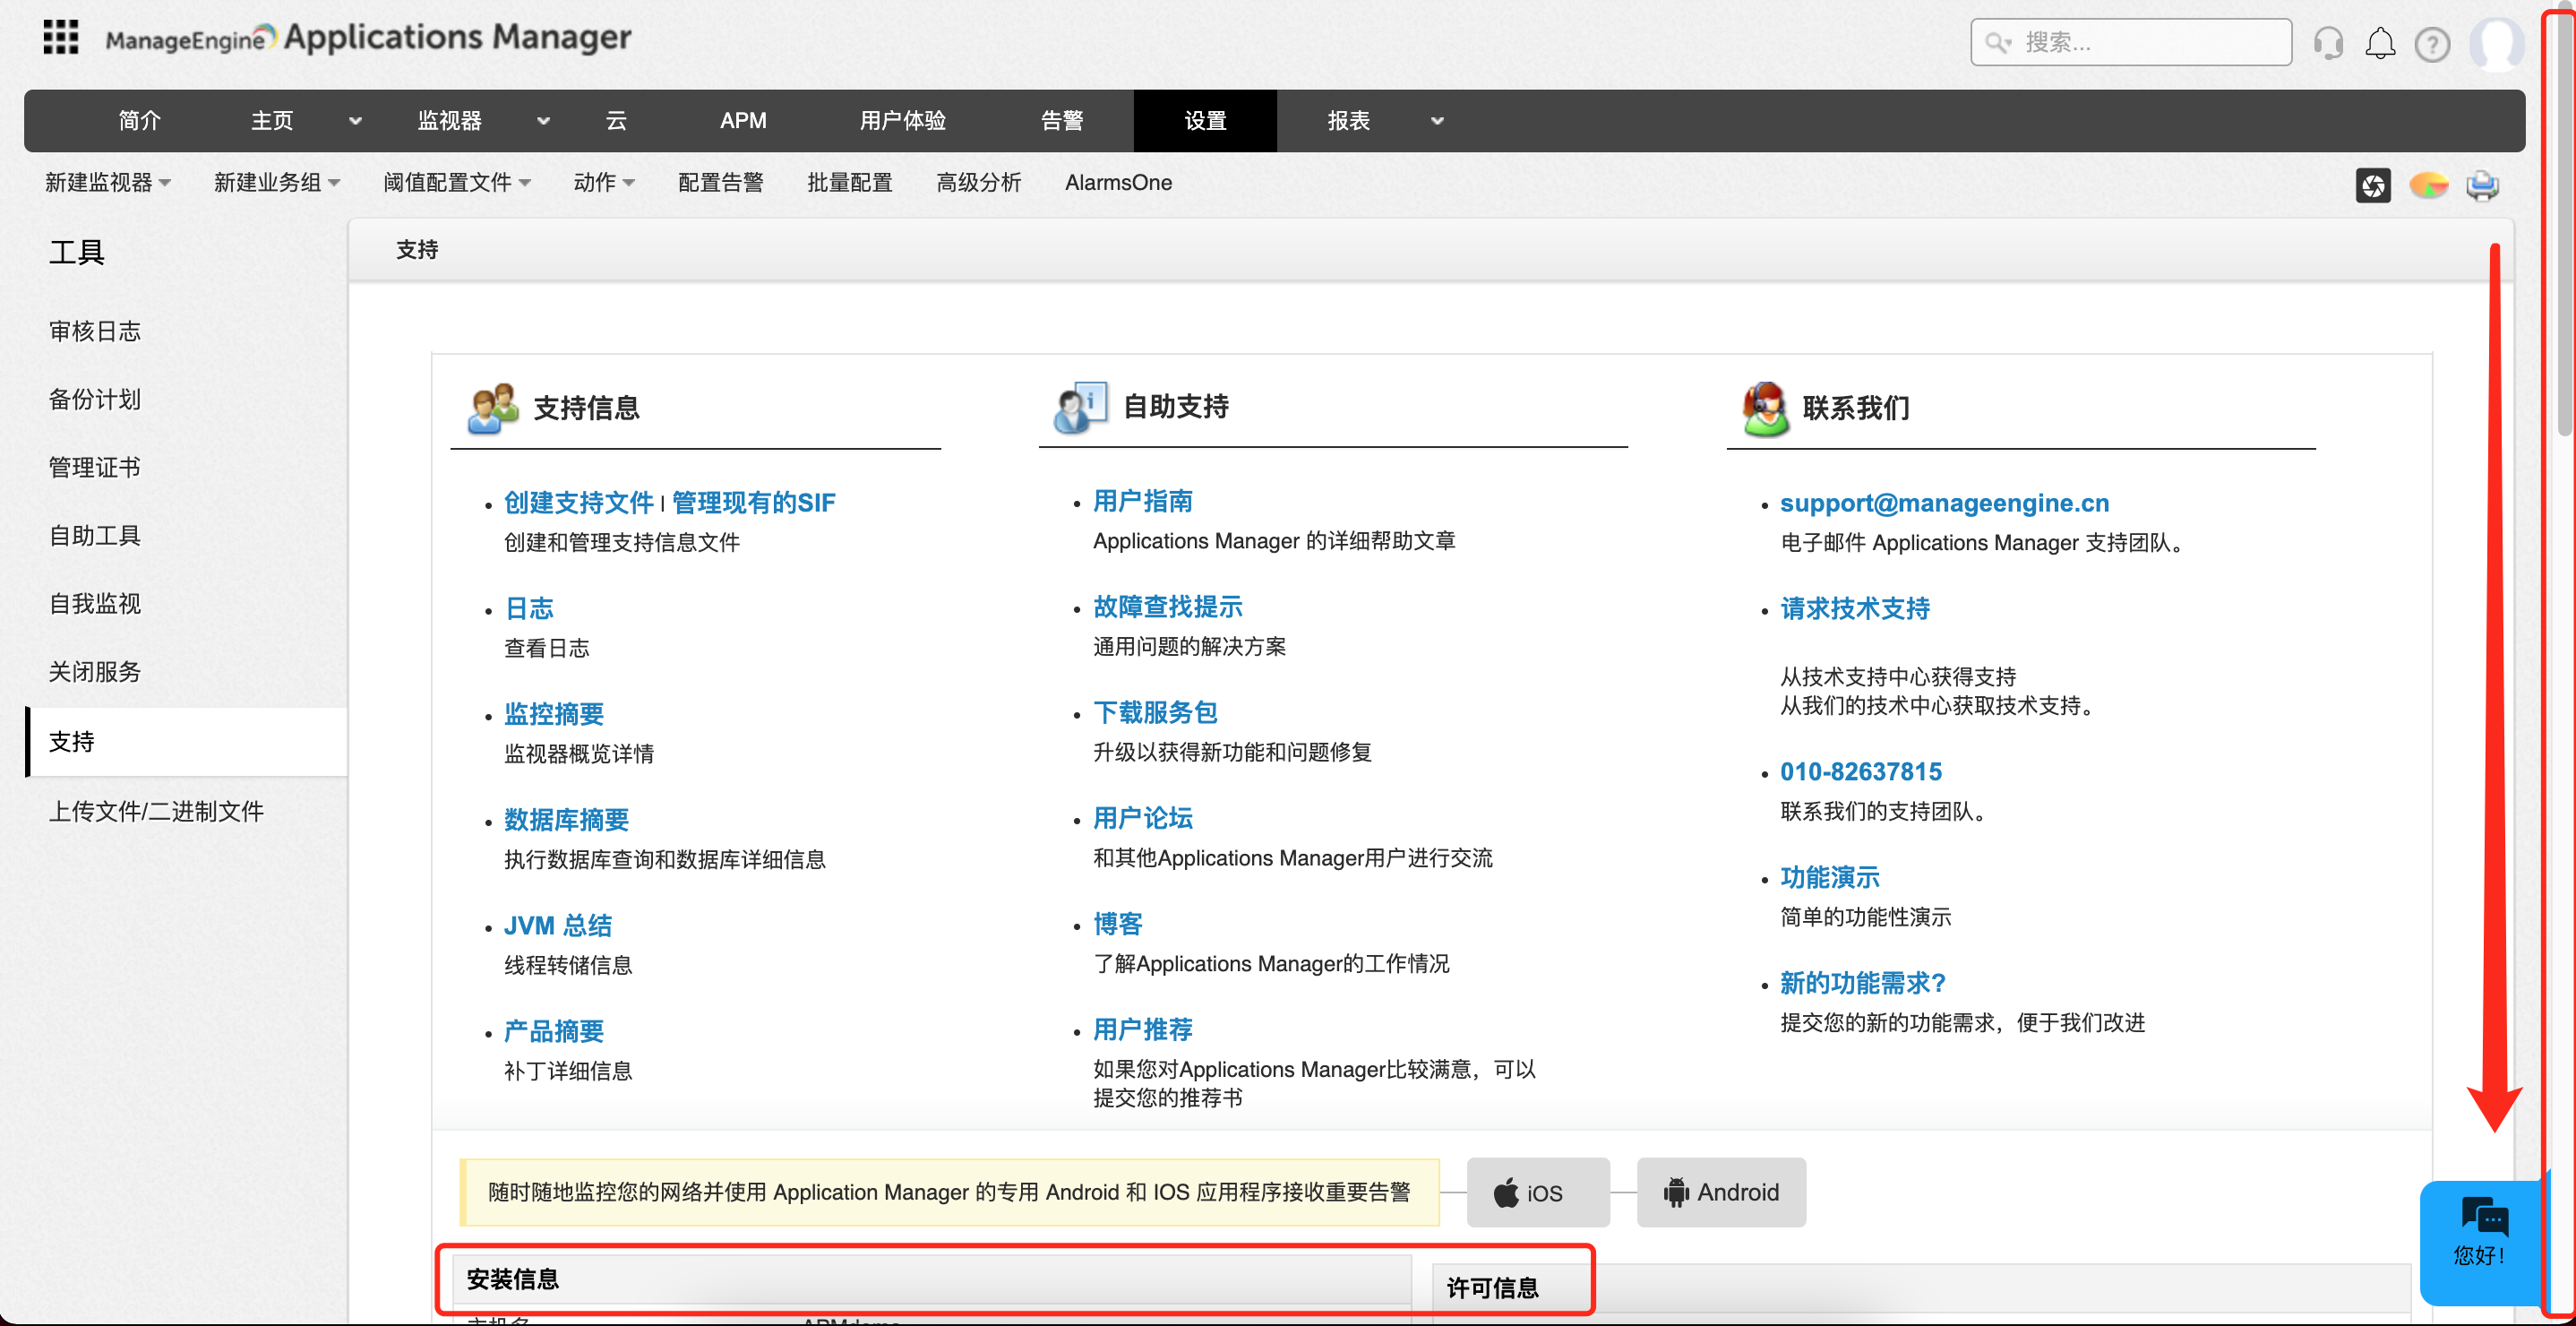Open the 用户体验 tab
This screenshot has height=1326, width=2576.
(x=902, y=121)
